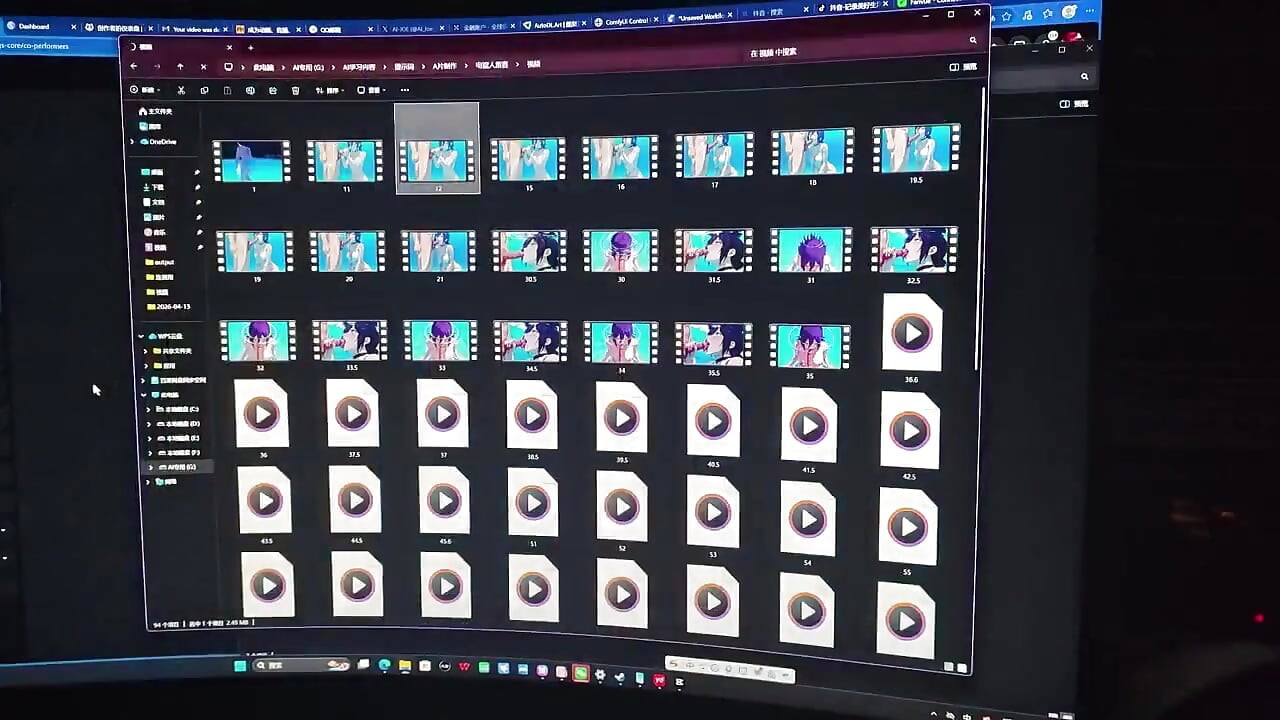Switch to the AutoDL browser tab
1280x720 pixels.
tap(554, 23)
